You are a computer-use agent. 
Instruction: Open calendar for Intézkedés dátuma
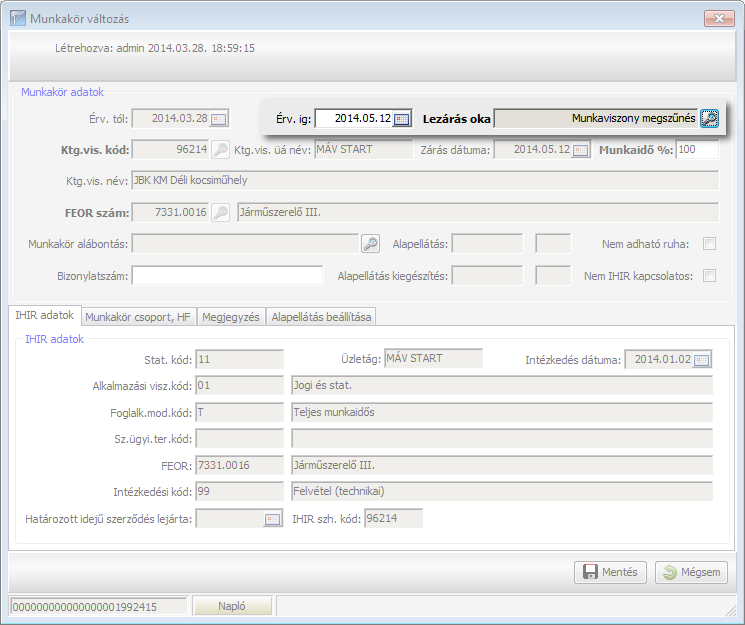click(x=701, y=360)
